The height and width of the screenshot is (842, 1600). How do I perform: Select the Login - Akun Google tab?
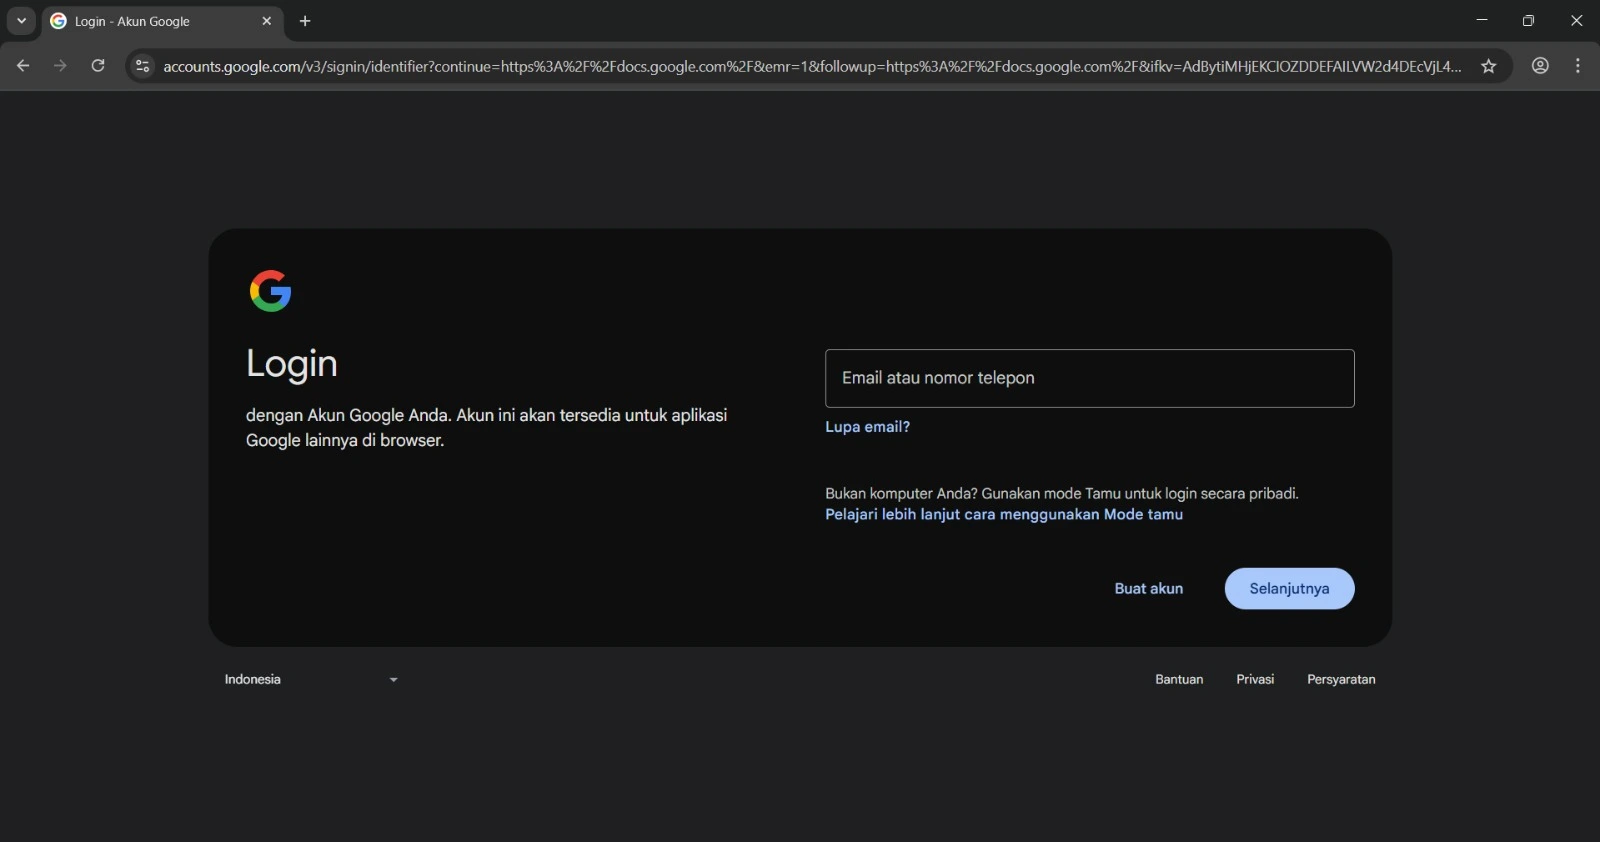(x=150, y=21)
